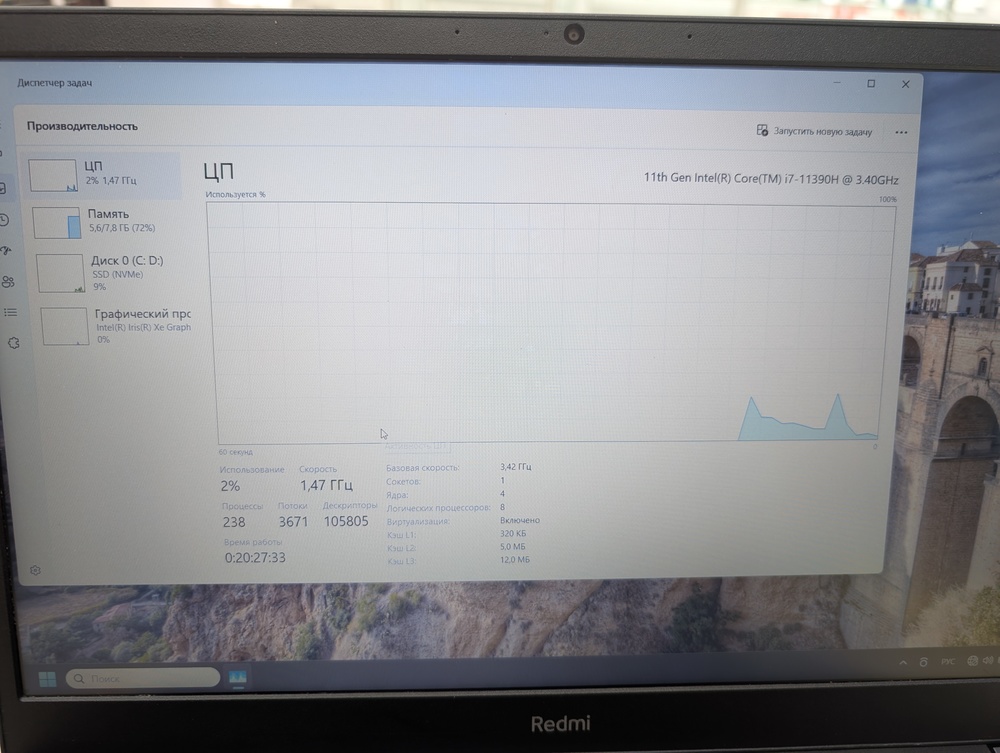Click the 'Включено' virtualization value
The height and width of the screenshot is (753, 1000).
click(520, 520)
